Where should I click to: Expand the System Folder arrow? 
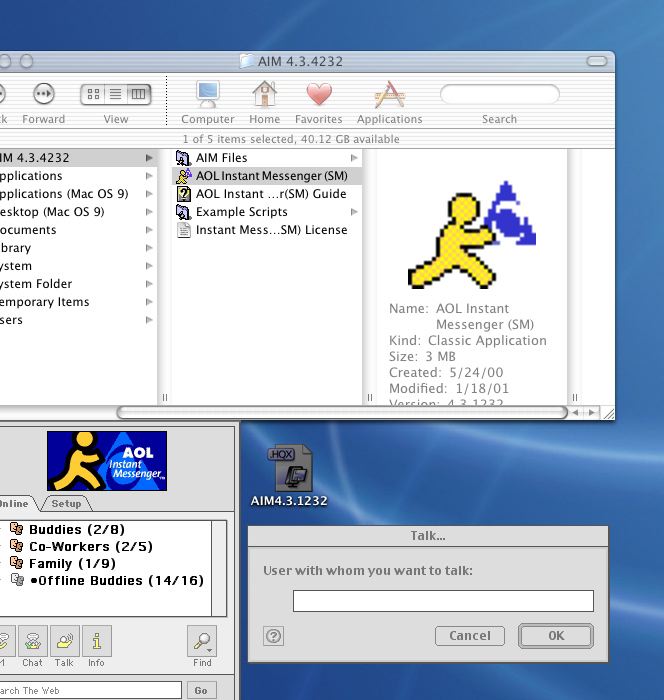click(149, 284)
